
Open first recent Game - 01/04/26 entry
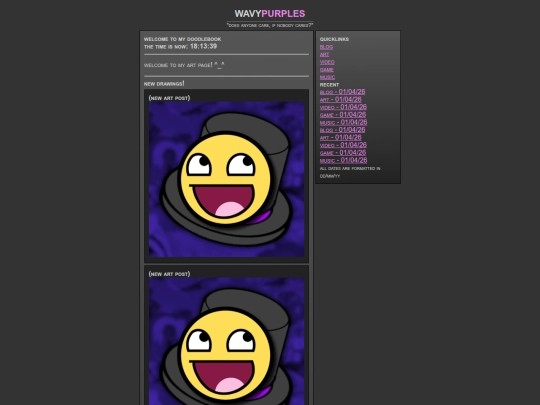pos(343,115)
